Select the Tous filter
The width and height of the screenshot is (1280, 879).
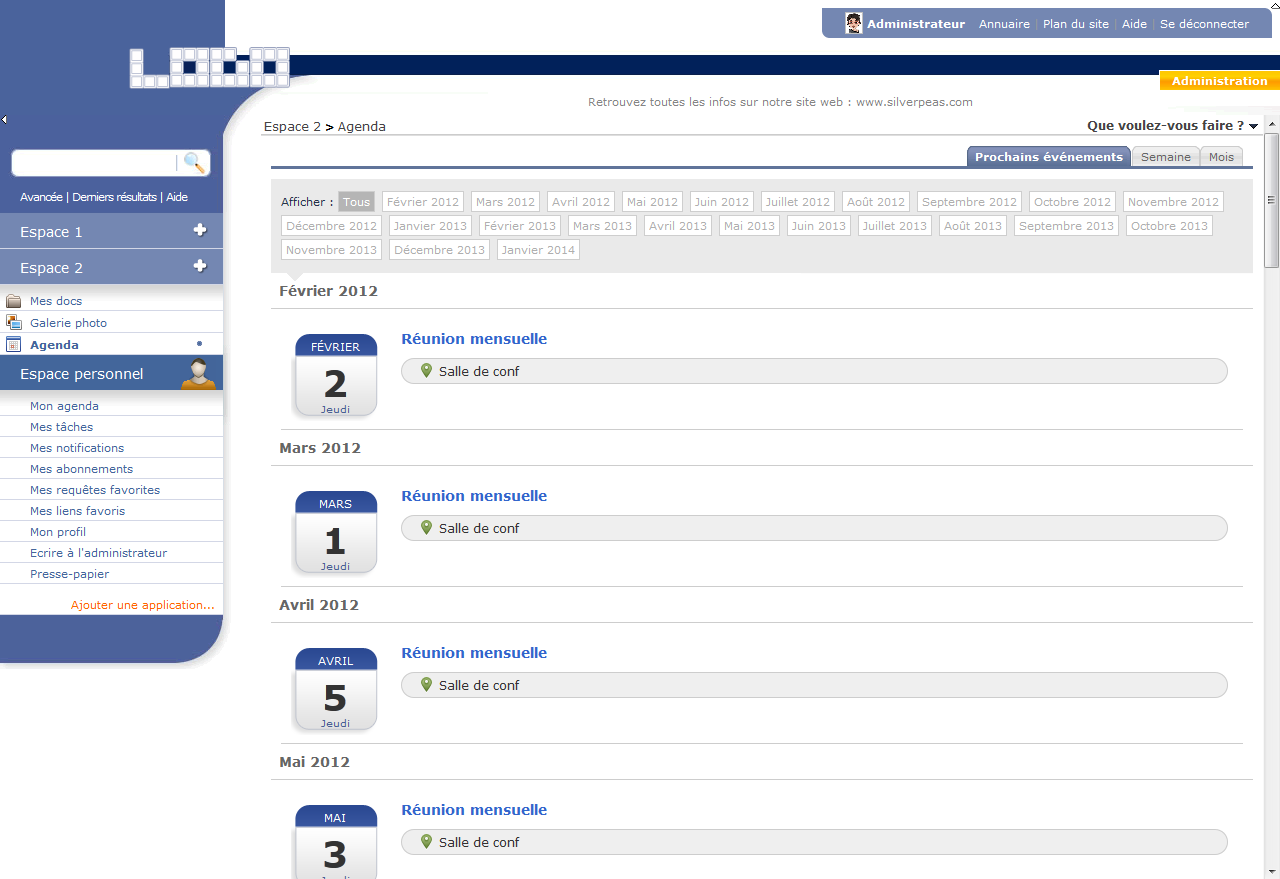point(356,202)
